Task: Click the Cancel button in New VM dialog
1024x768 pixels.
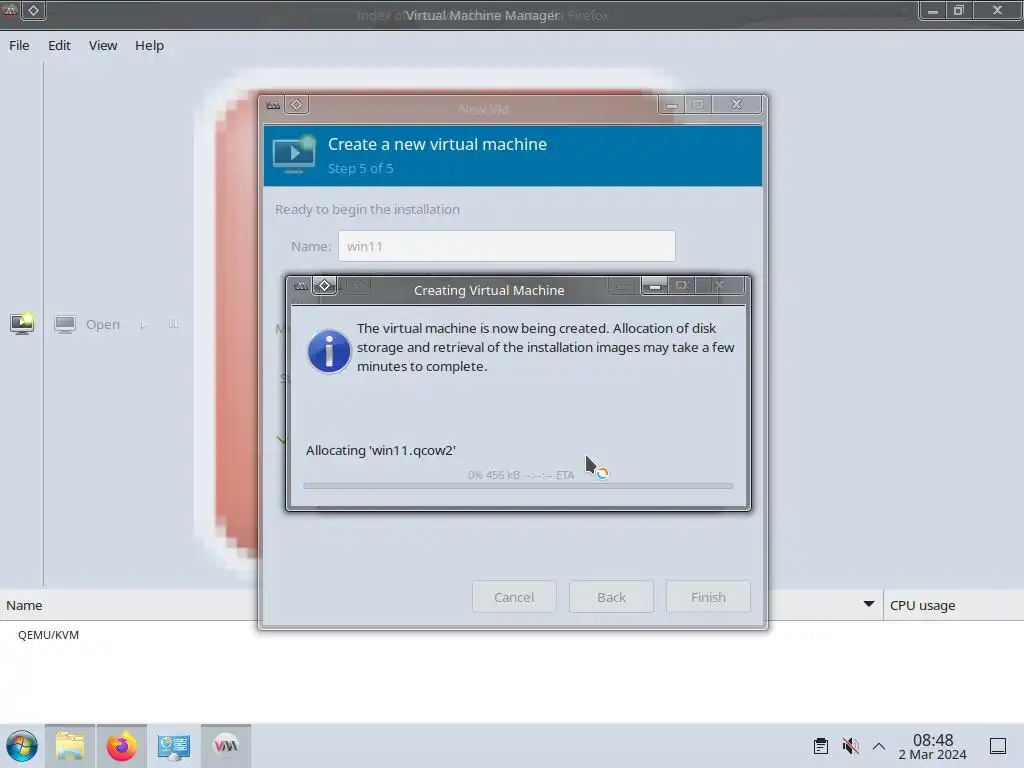Action: [514, 597]
